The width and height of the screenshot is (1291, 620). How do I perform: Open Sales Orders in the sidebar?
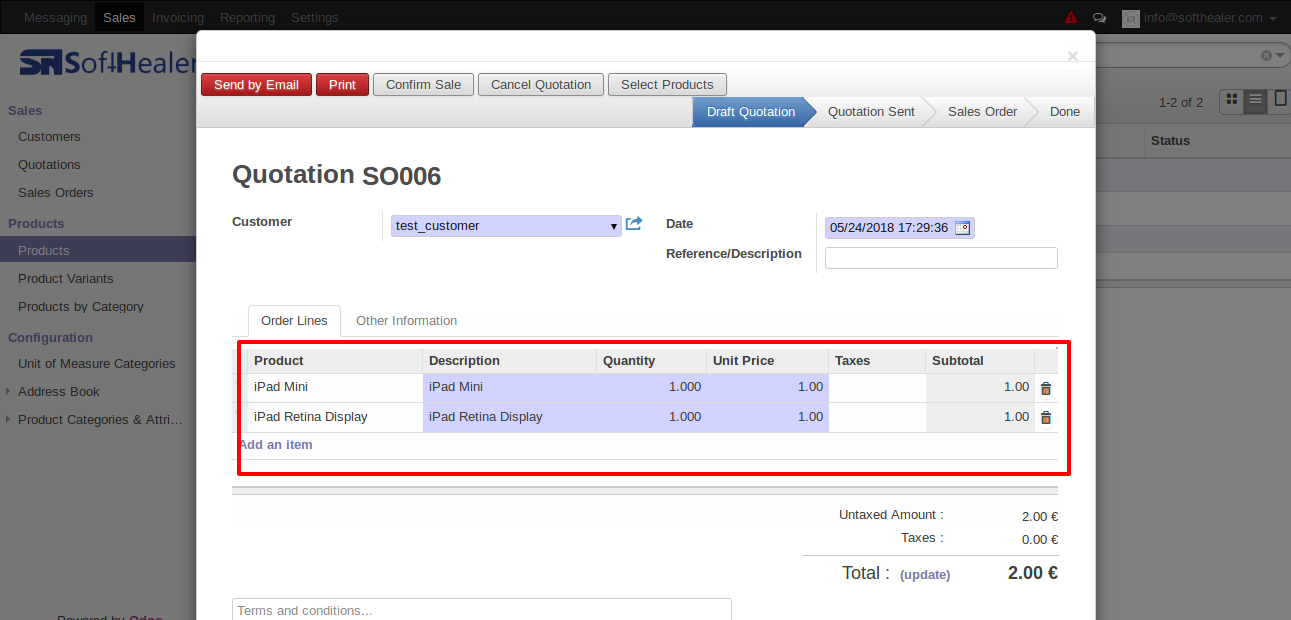point(56,193)
